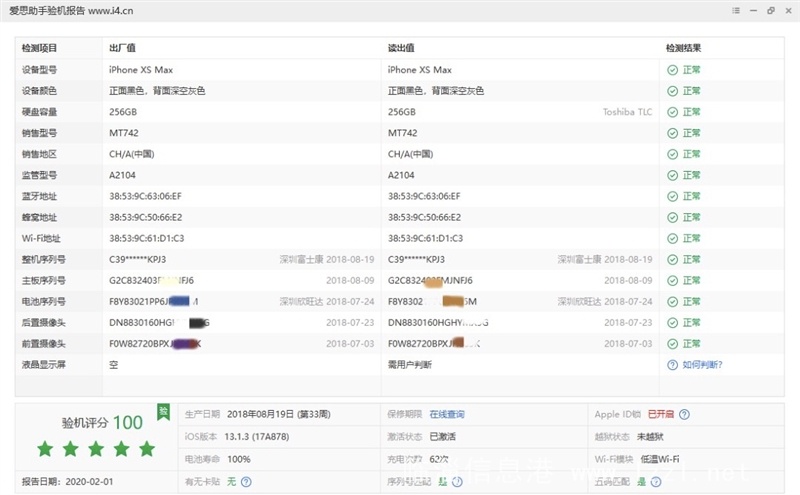The height and width of the screenshot is (495, 800).
Task: Click the help icon next to 序列号匹配
Action: [x=457, y=482]
